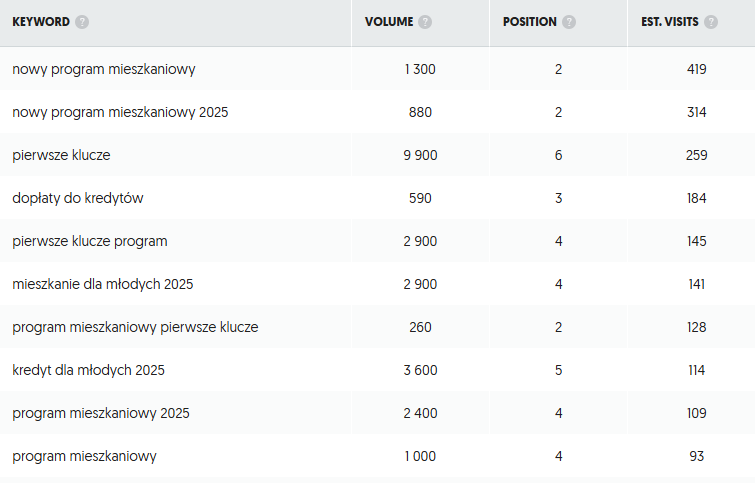Open keyword 'nowy program mieszkaniowy'

coord(104,69)
